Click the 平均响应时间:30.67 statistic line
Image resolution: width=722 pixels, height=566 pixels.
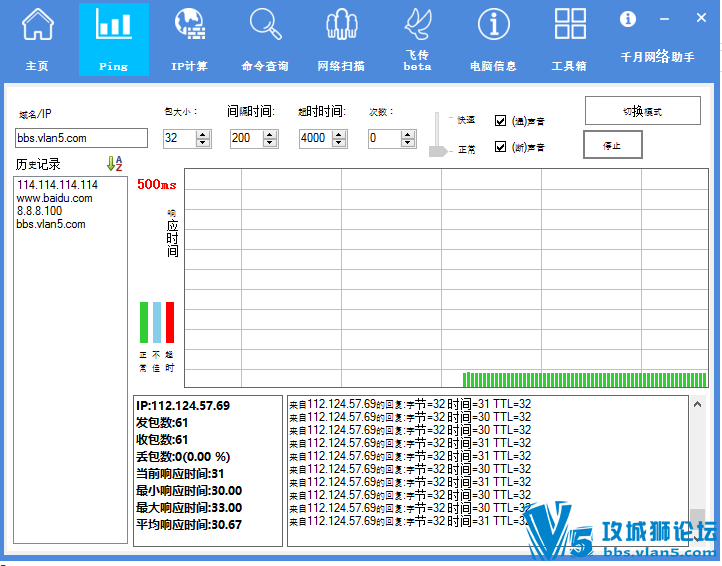pos(189,525)
